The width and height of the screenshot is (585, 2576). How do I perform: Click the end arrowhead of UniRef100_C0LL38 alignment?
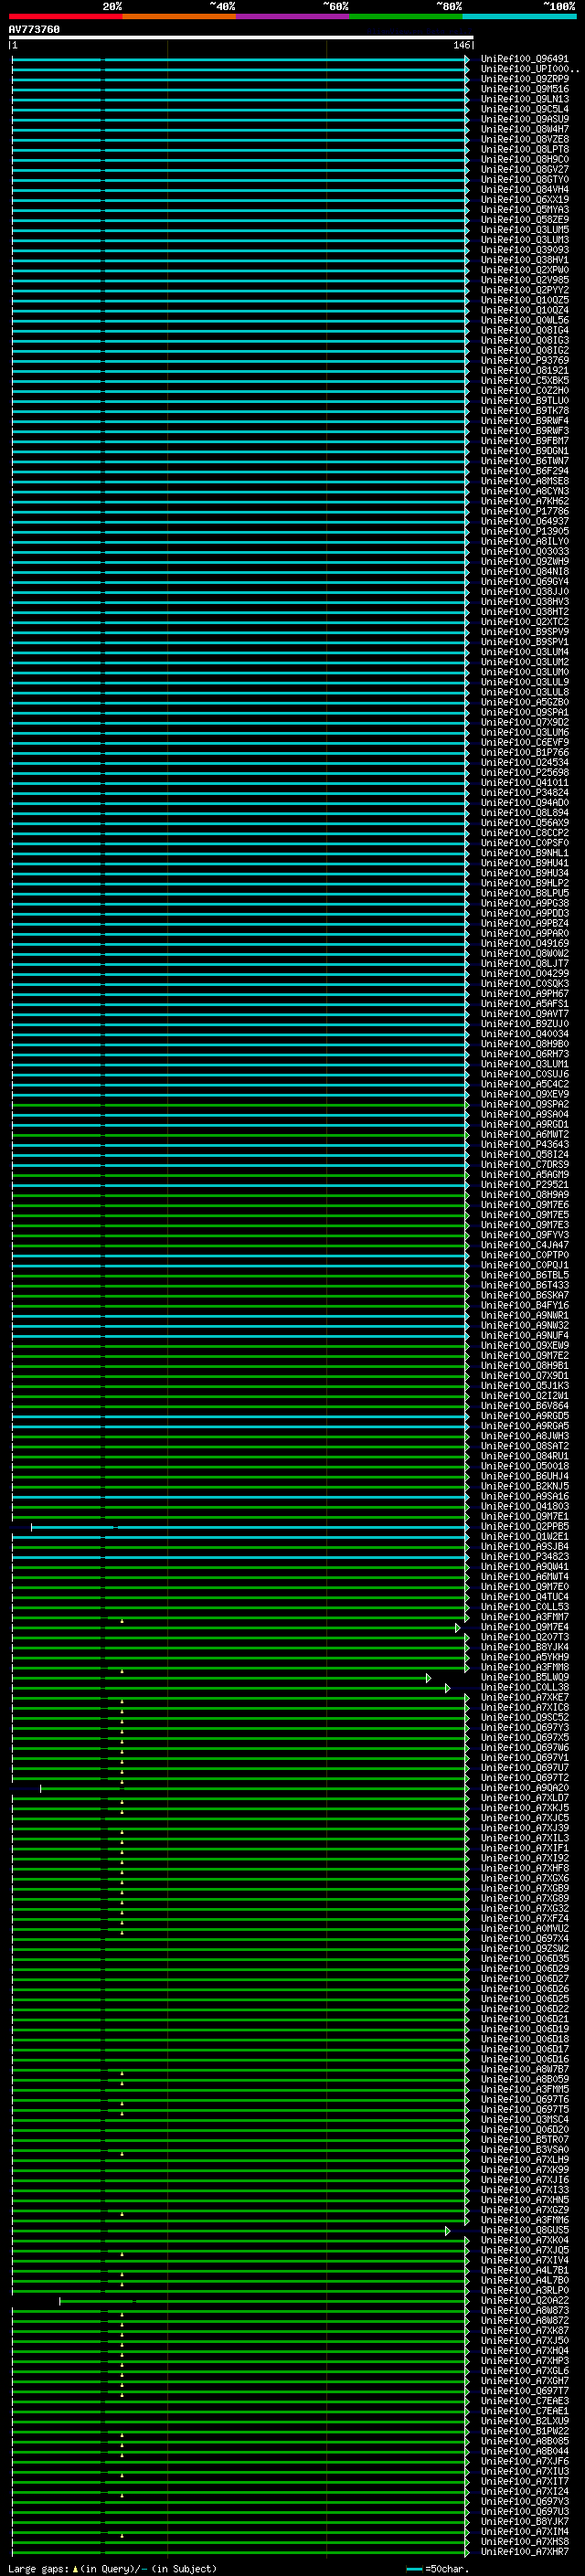coord(447,1688)
